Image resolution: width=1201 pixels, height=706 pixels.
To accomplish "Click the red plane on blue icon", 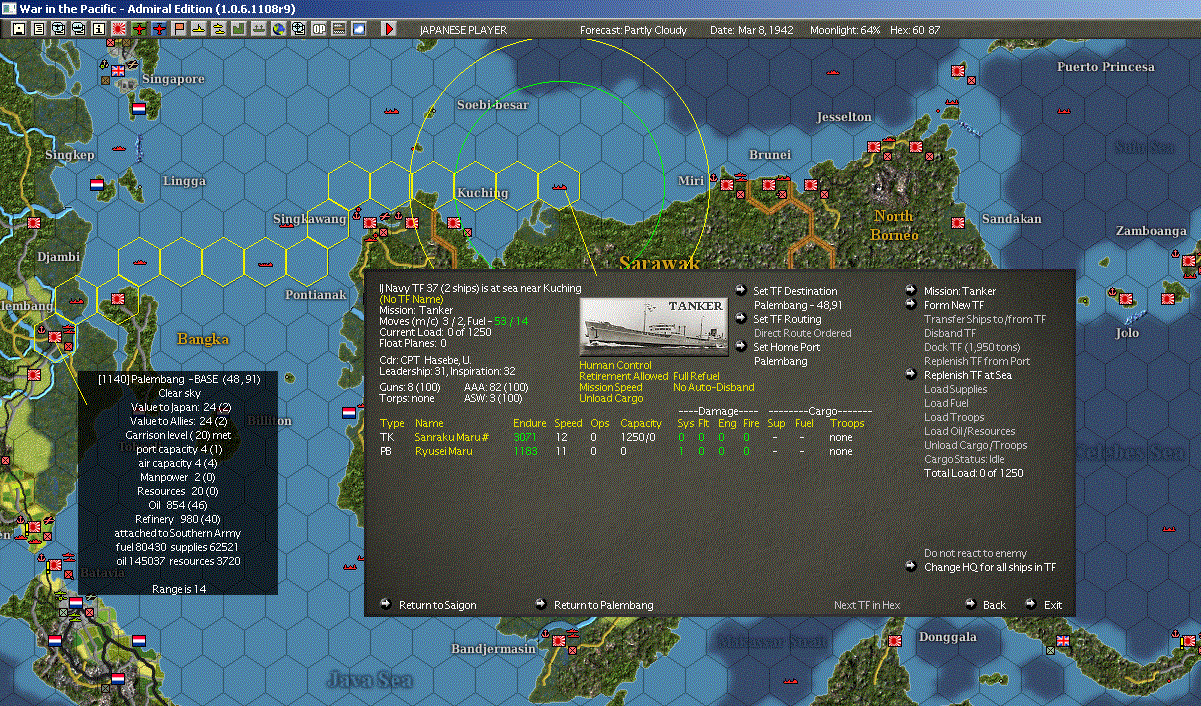I will tap(160, 29).
